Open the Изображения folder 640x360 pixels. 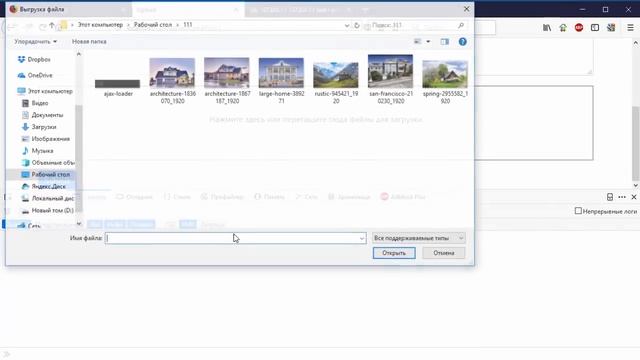click(46, 139)
